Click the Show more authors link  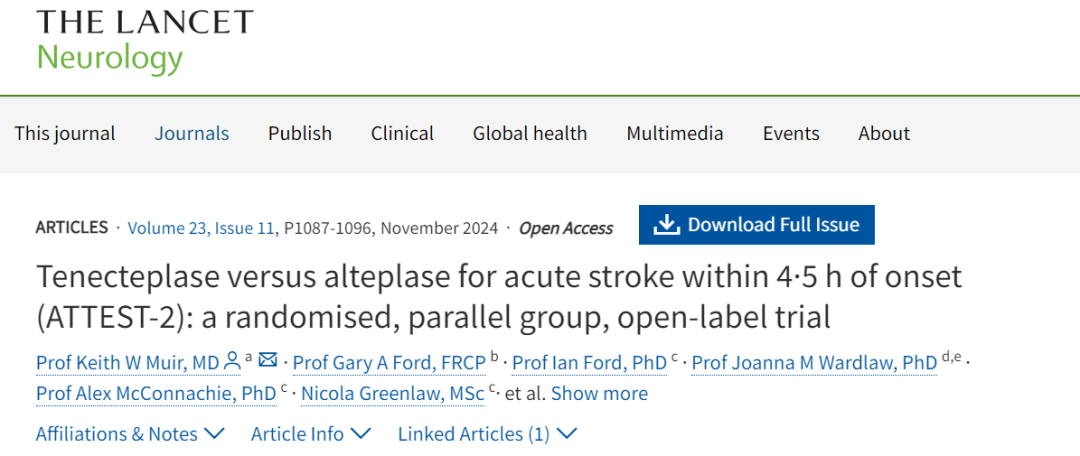pos(599,394)
